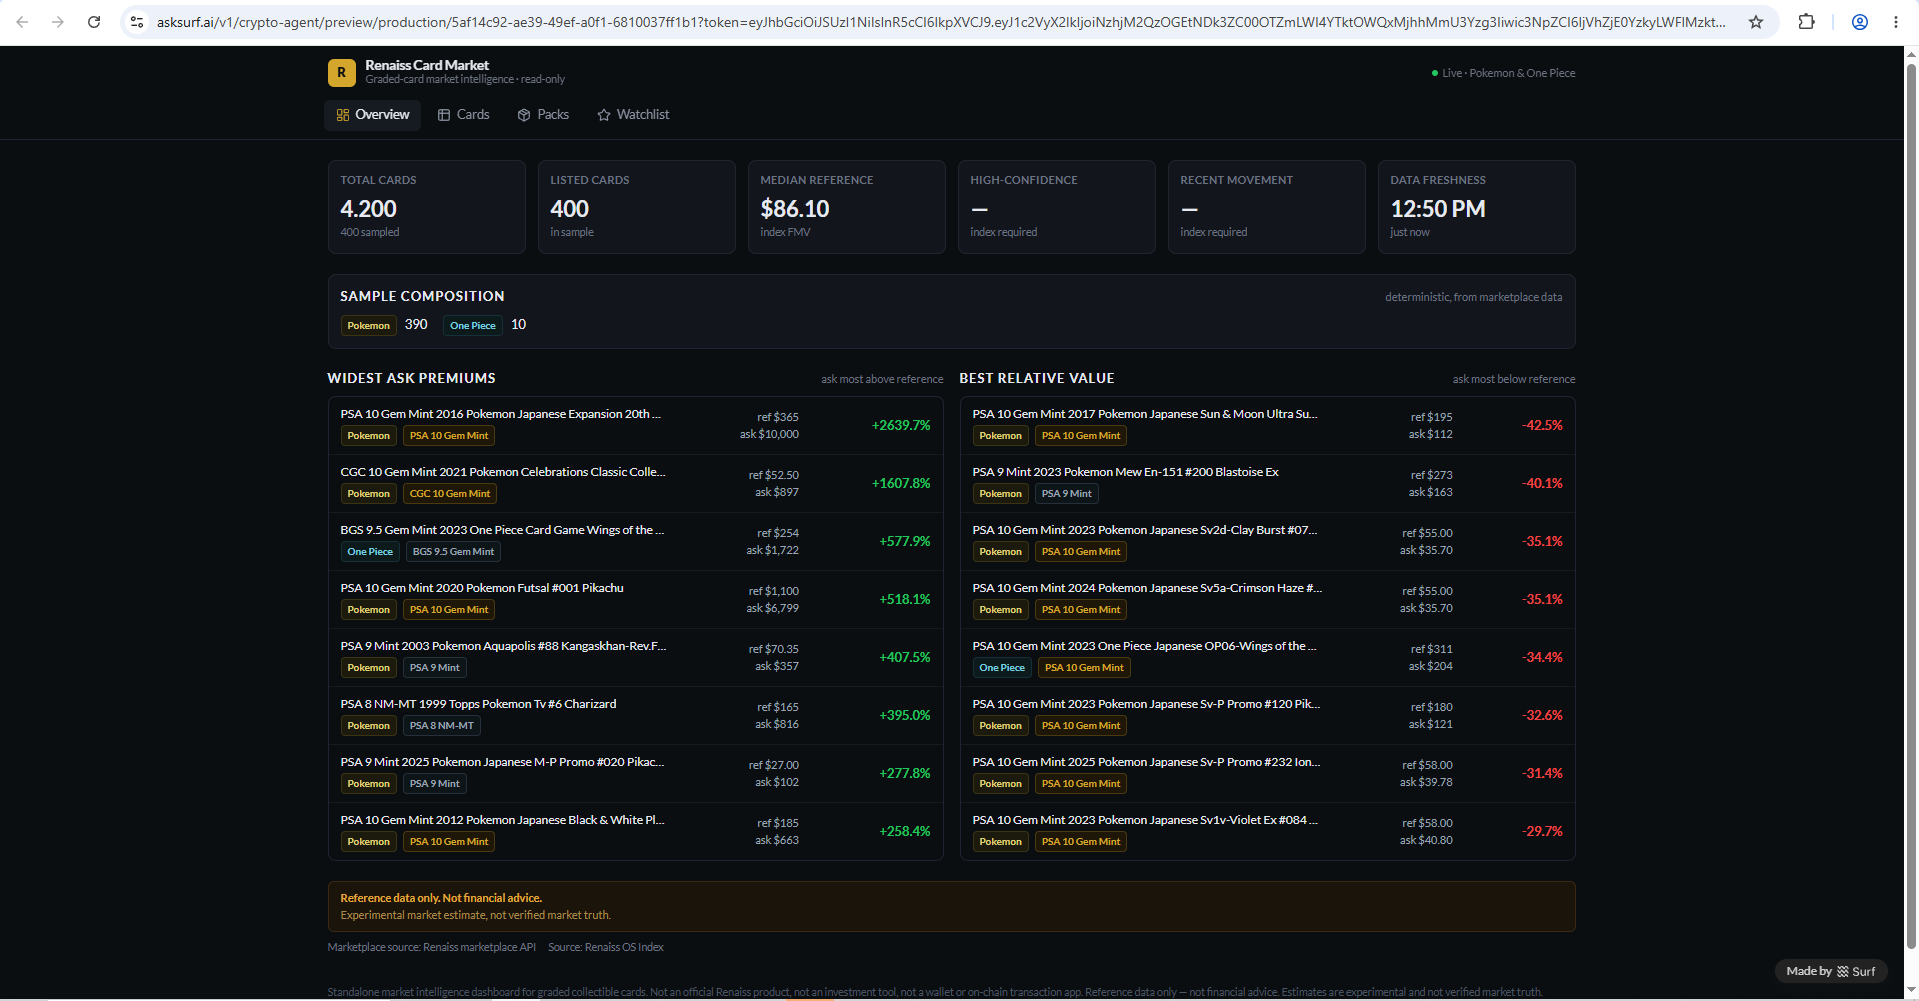This screenshot has height=1001, width=1919.
Task: Click the browser forward arrow
Action: 58,22
